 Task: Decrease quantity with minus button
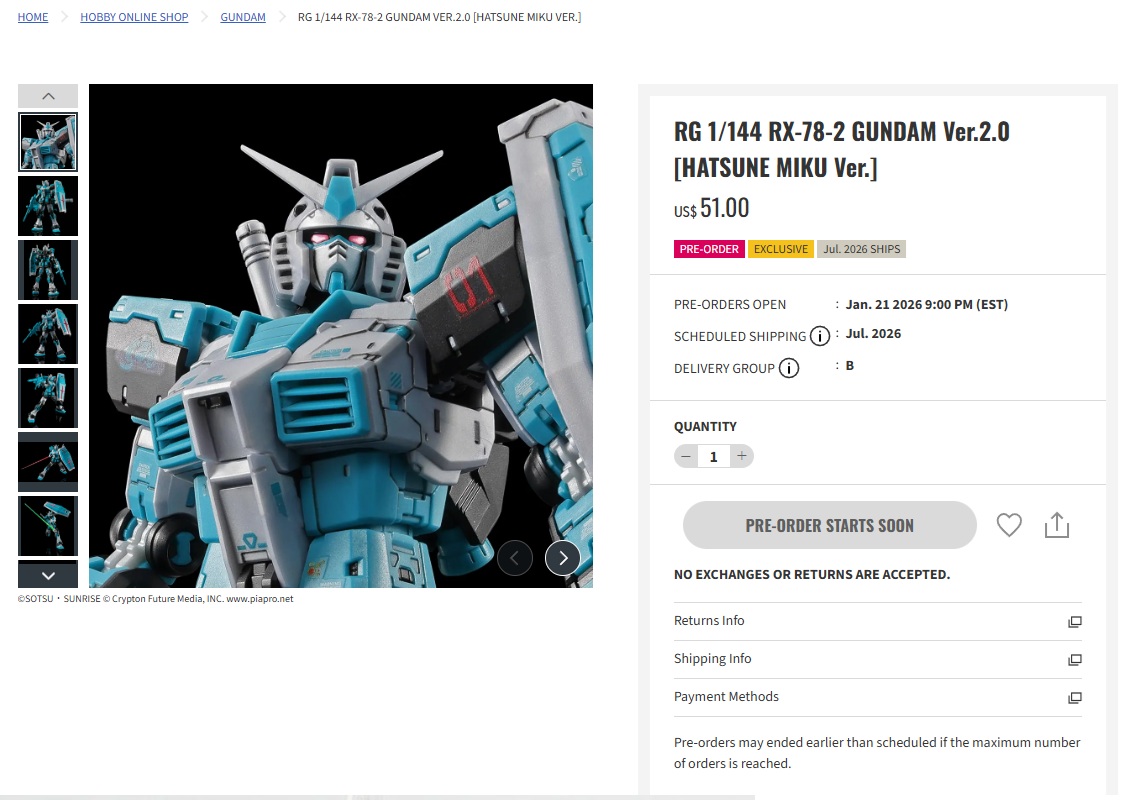coord(686,456)
